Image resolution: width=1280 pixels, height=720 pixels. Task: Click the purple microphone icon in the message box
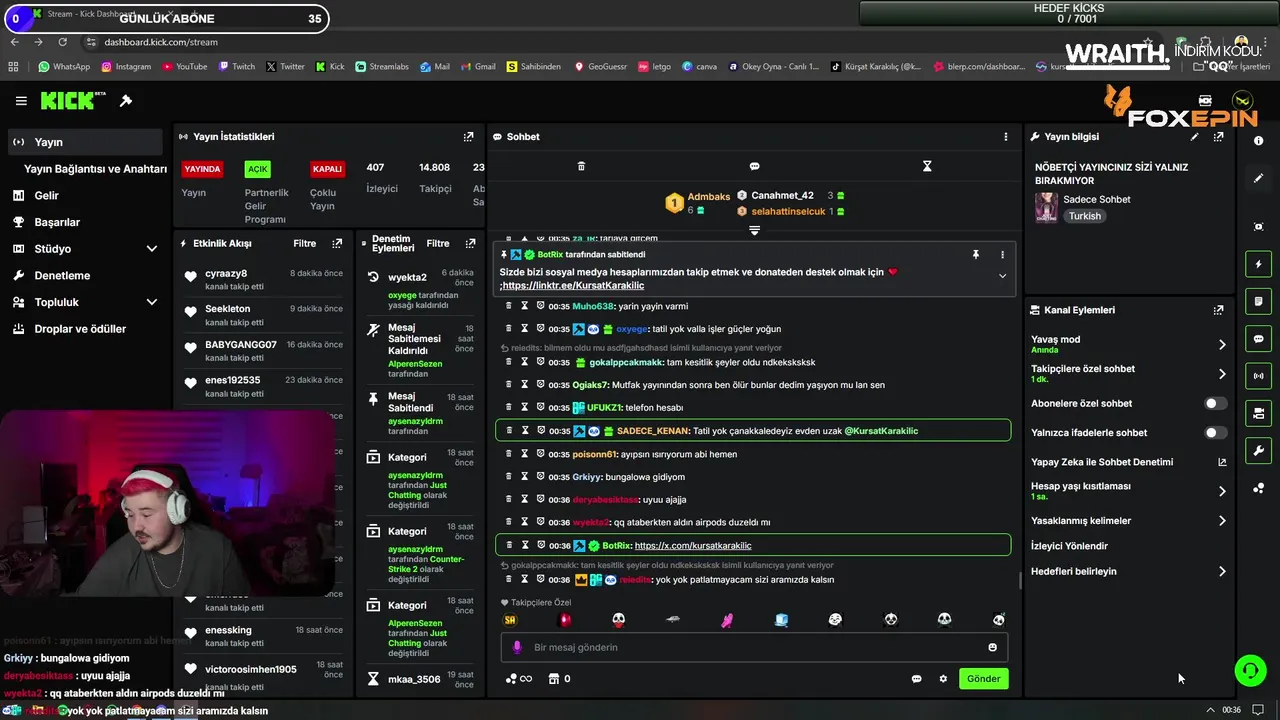(x=518, y=647)
